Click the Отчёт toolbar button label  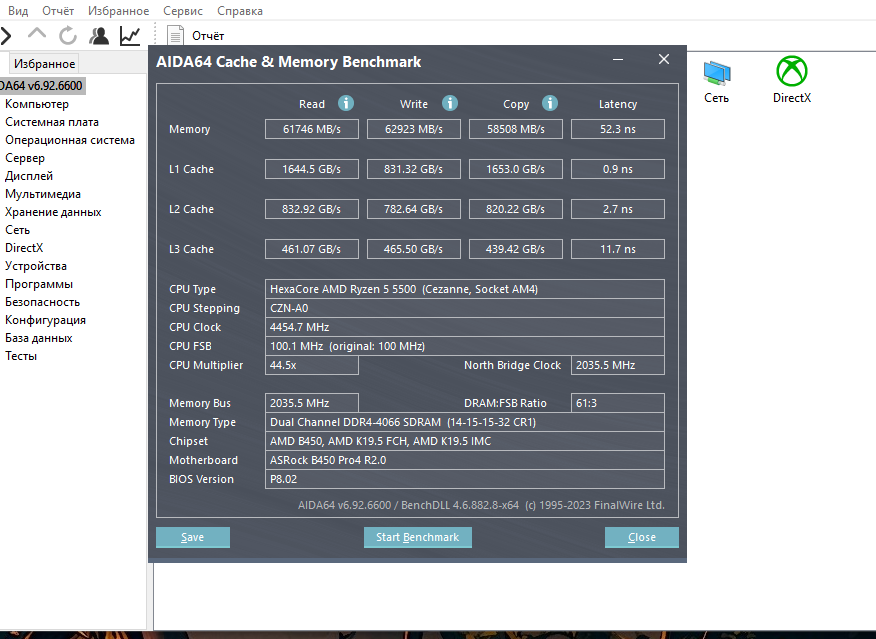pyautogui.click(x=208, y=36)
